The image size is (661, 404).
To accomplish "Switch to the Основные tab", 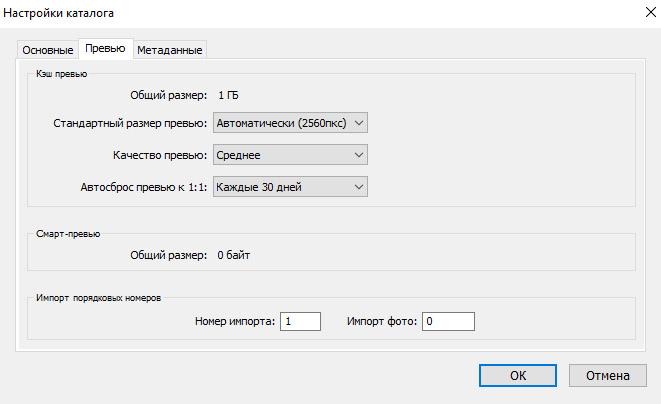I will pos(48,50).
